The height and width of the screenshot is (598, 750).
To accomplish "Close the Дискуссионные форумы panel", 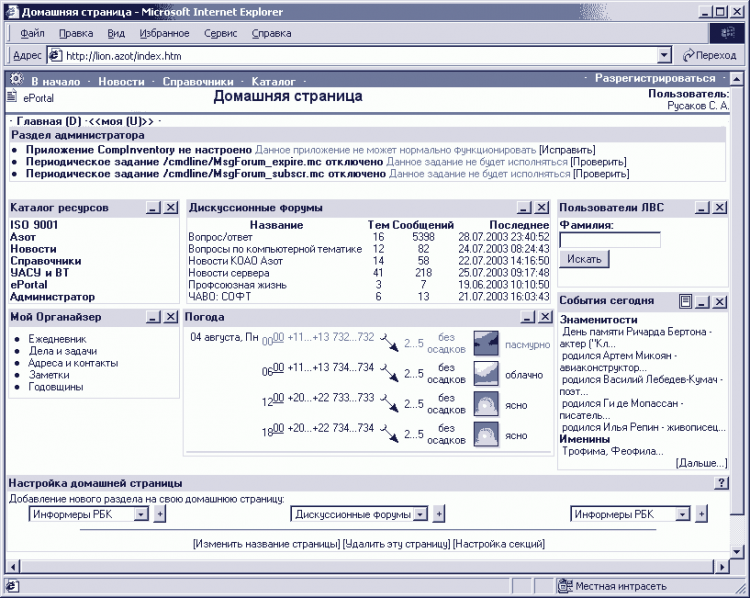I will pyautogui.click(x=541, y=208).
